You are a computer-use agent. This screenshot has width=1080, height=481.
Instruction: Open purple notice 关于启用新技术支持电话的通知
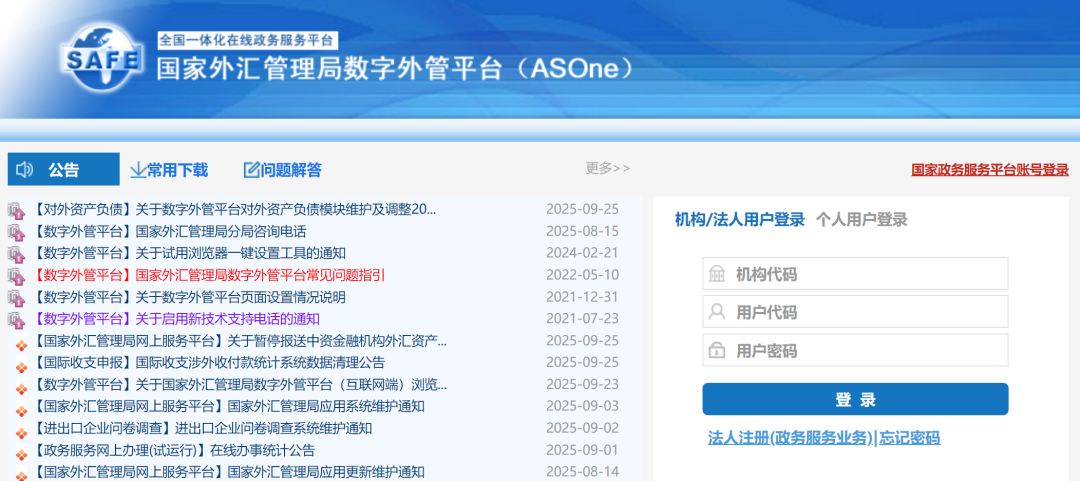tap(176, 319)
